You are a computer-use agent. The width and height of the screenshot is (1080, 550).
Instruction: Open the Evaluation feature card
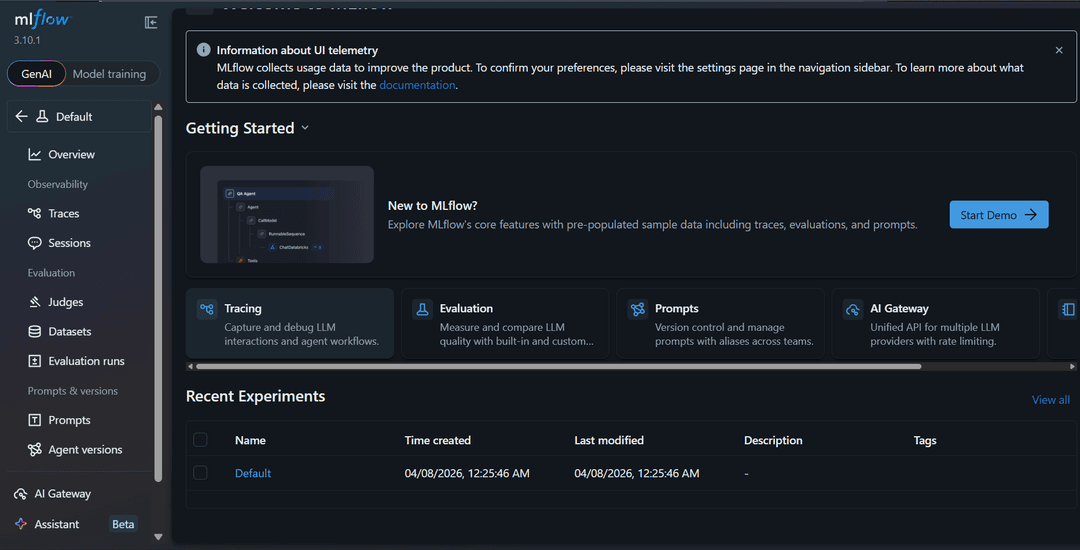505,324
